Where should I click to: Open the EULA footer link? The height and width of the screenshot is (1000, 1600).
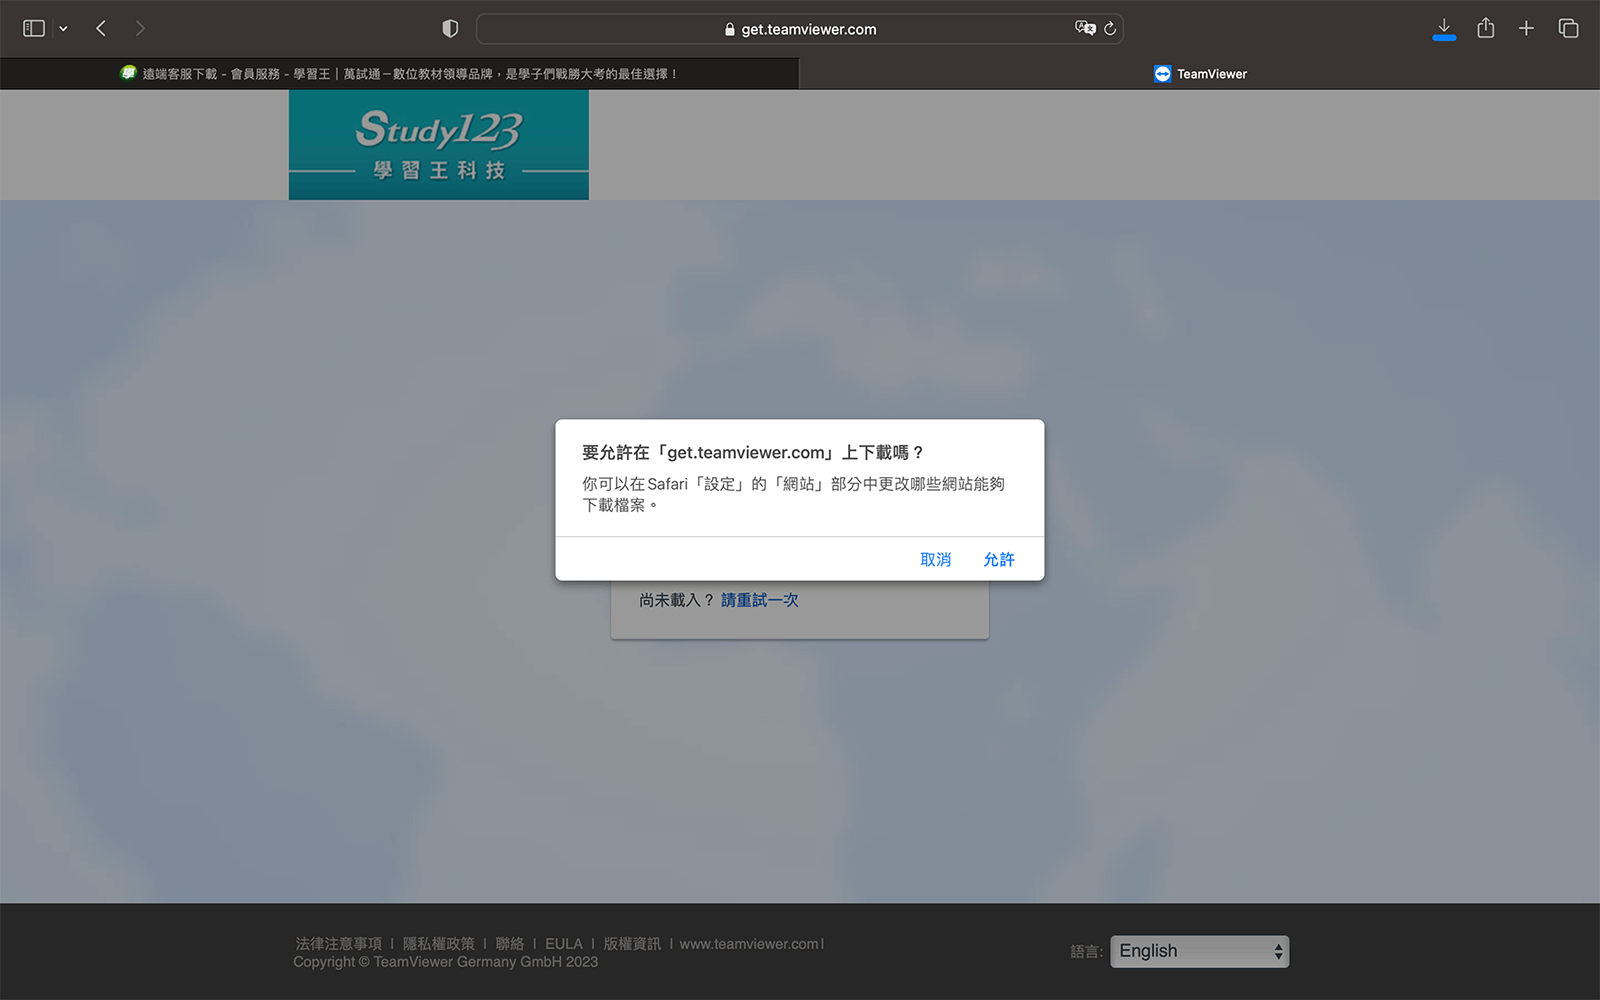coord(563,944)
